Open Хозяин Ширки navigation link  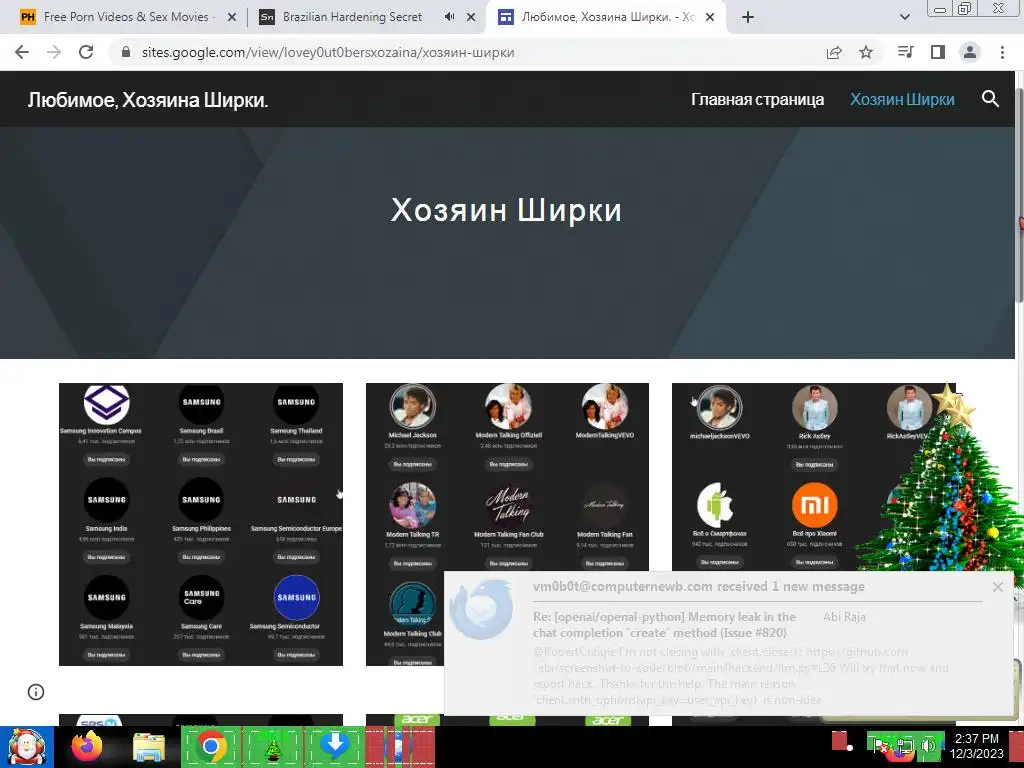(902, 99)
